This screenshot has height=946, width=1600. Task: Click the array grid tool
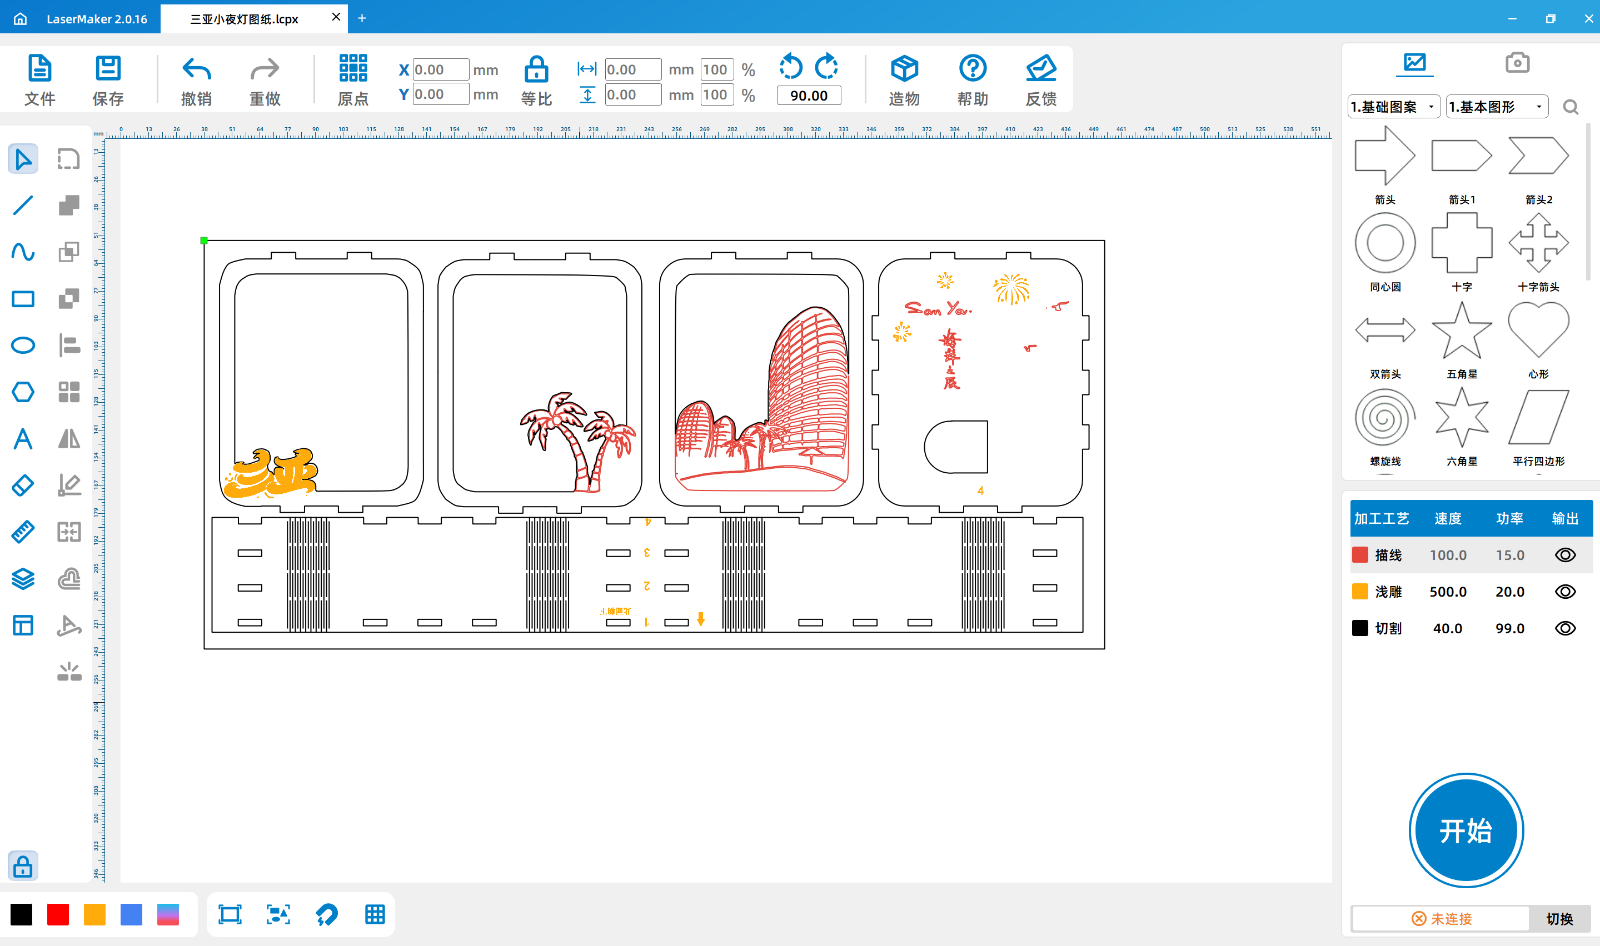[x=69, y=392]
